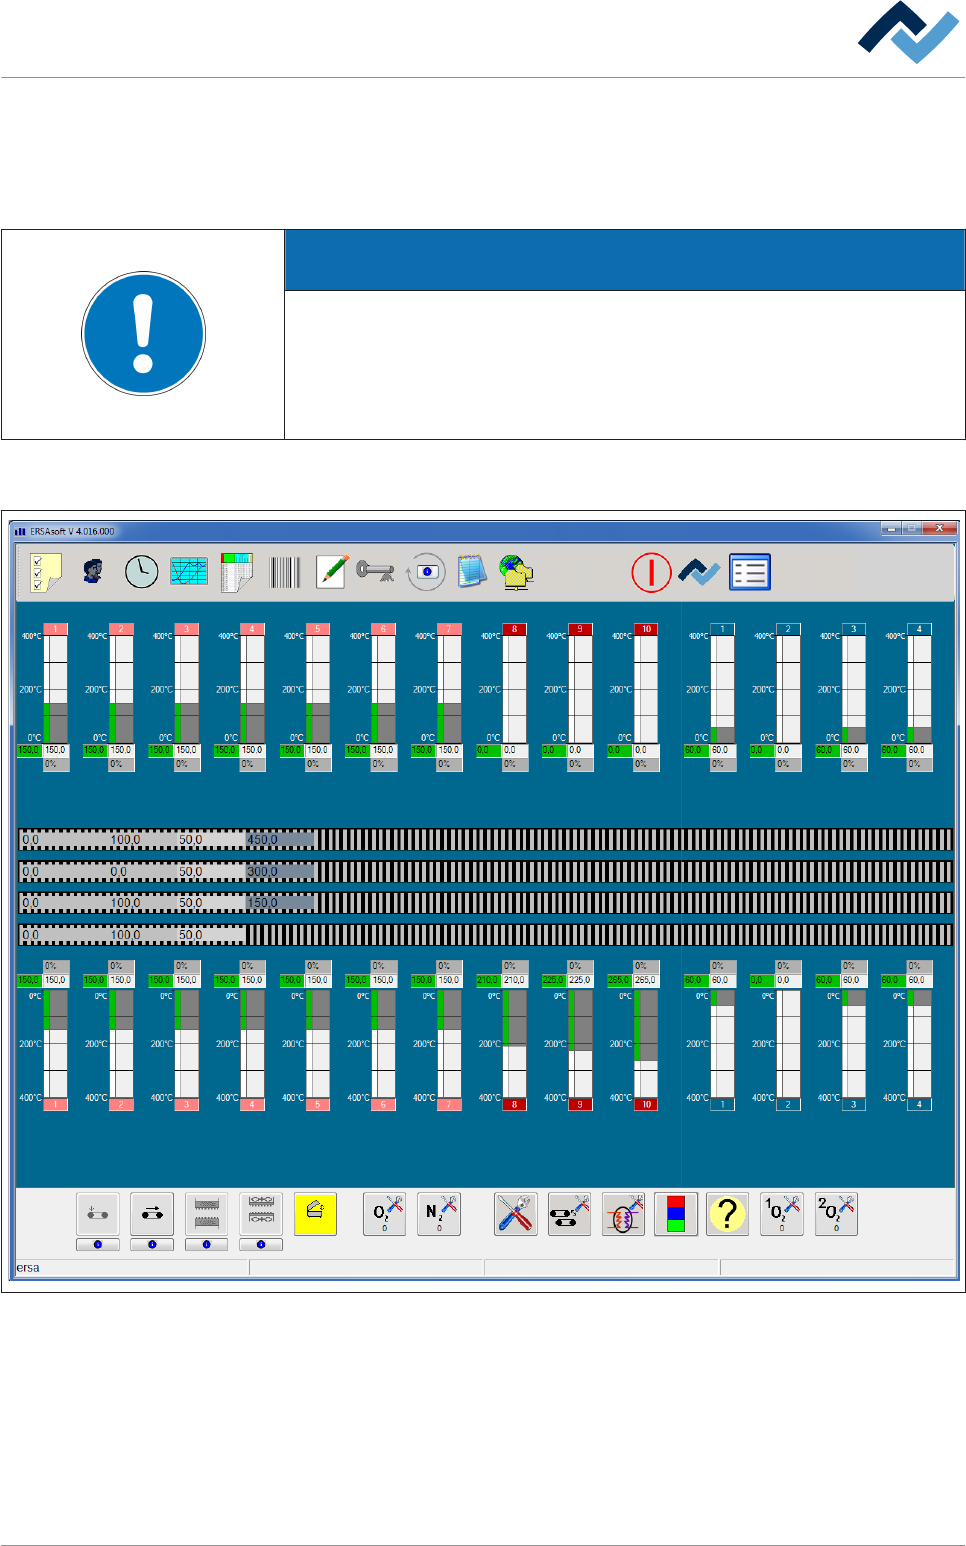Open the 1 O2 sensor service button
The image size is (966, 1546).
point(782,1214)
